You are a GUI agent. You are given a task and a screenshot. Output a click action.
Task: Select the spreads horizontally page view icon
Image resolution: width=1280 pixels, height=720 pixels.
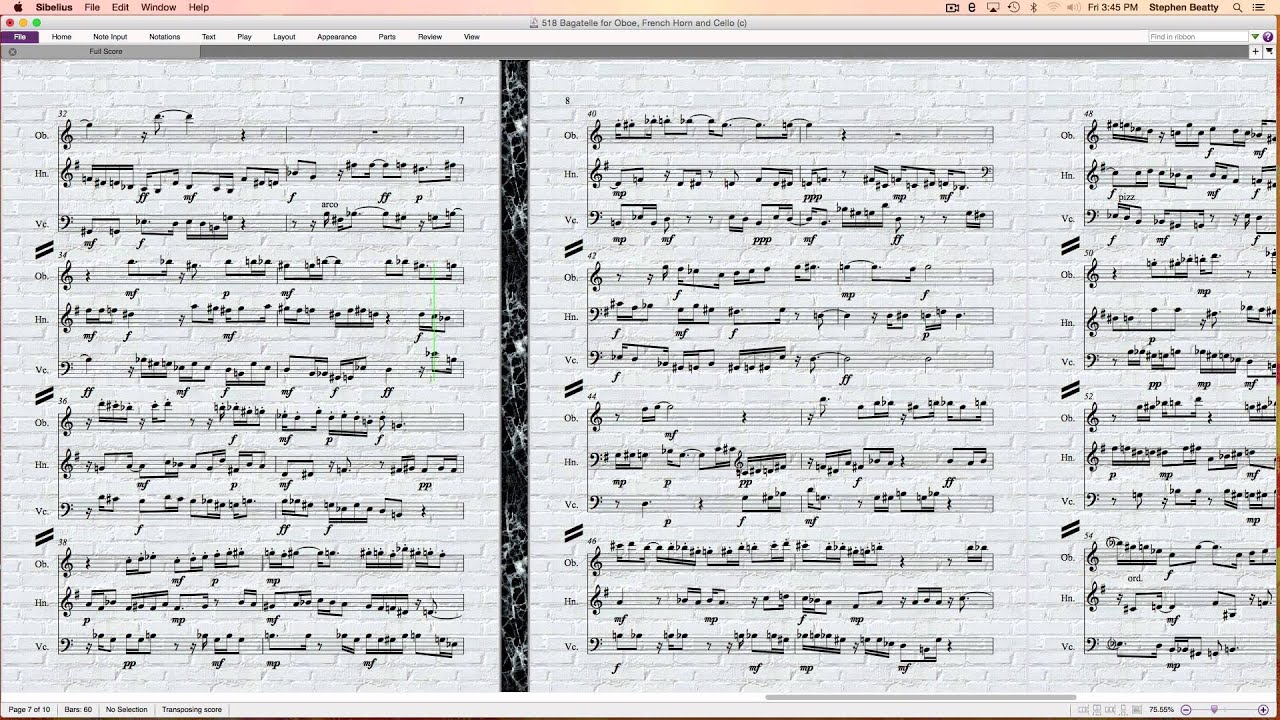tap(1084, 710)
